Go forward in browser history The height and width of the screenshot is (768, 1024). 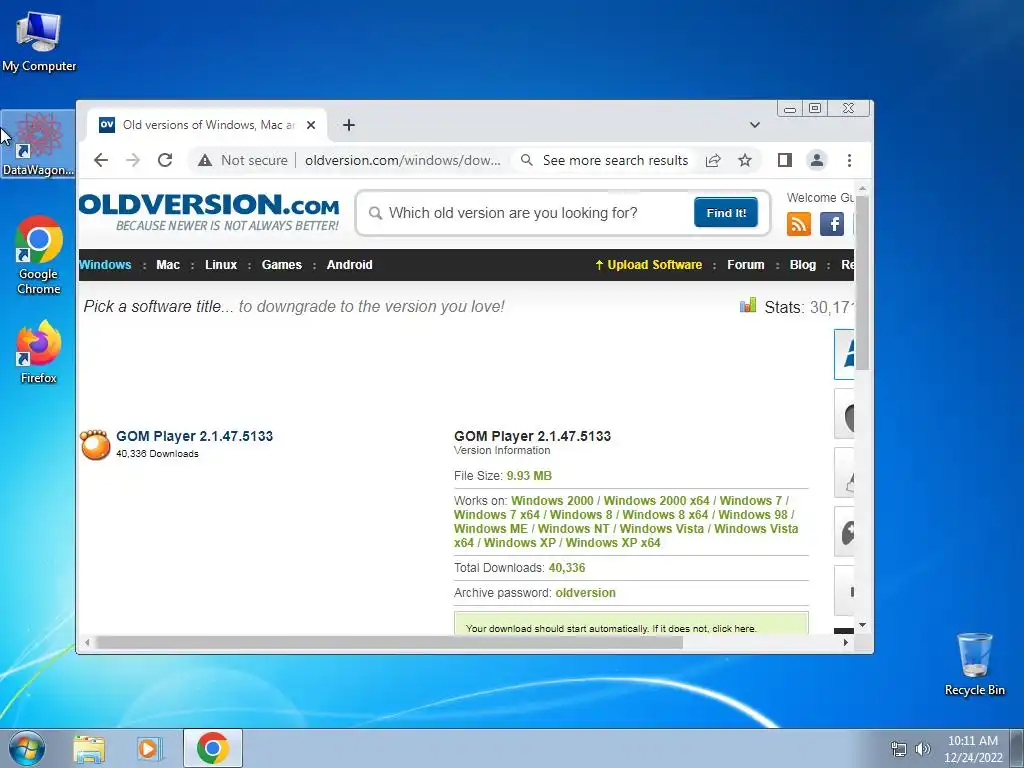(133, 160)
